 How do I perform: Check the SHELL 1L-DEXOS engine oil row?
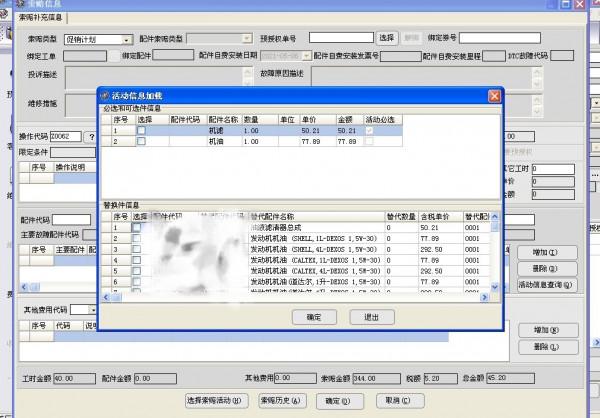[136, 238]
